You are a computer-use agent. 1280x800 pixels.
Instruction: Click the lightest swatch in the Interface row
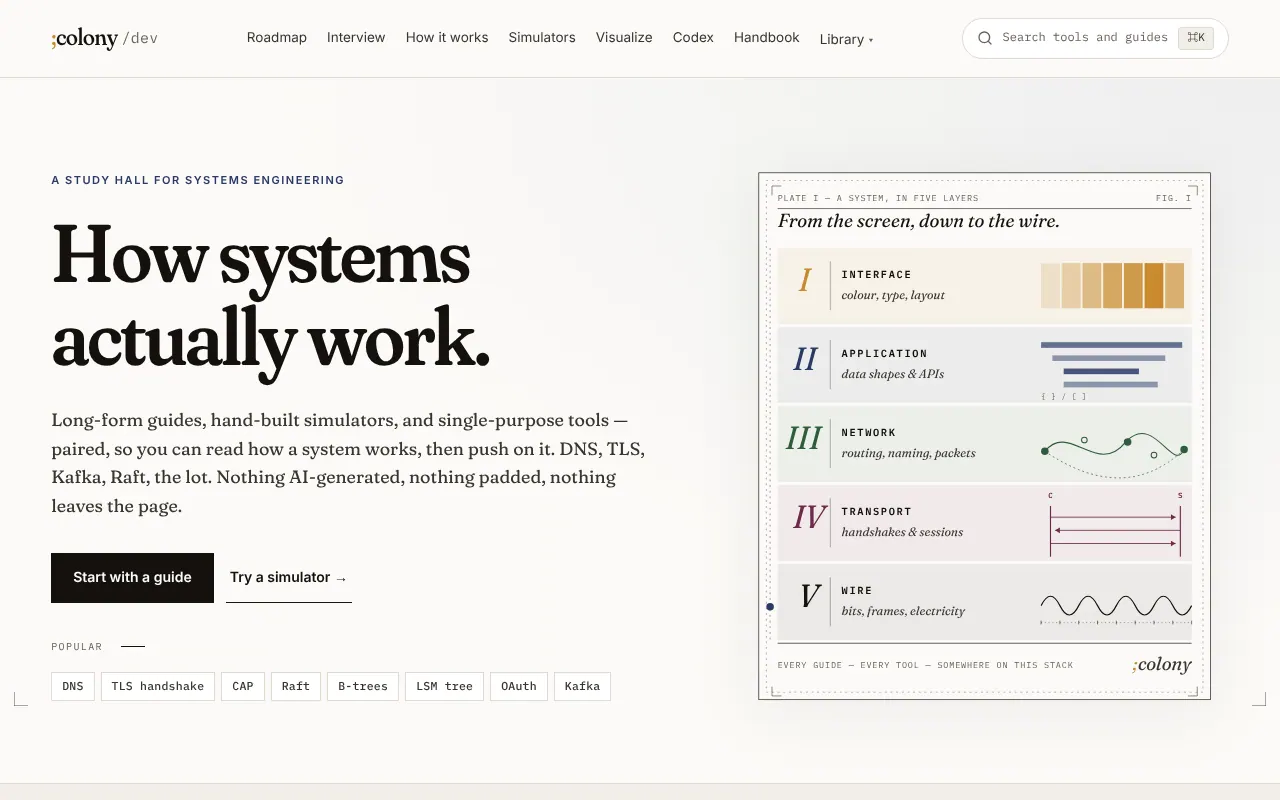click(x=1050, y=286)
